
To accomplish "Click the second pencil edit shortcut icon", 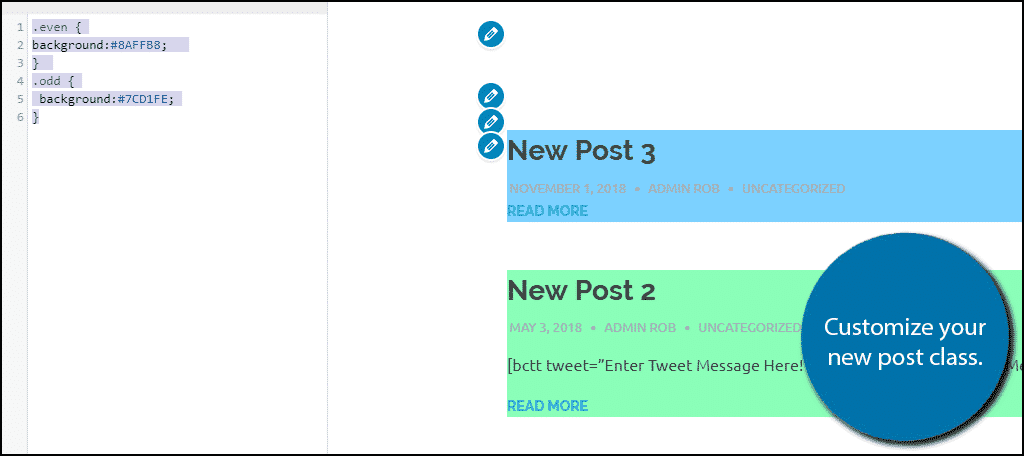I will pos(490,97).
